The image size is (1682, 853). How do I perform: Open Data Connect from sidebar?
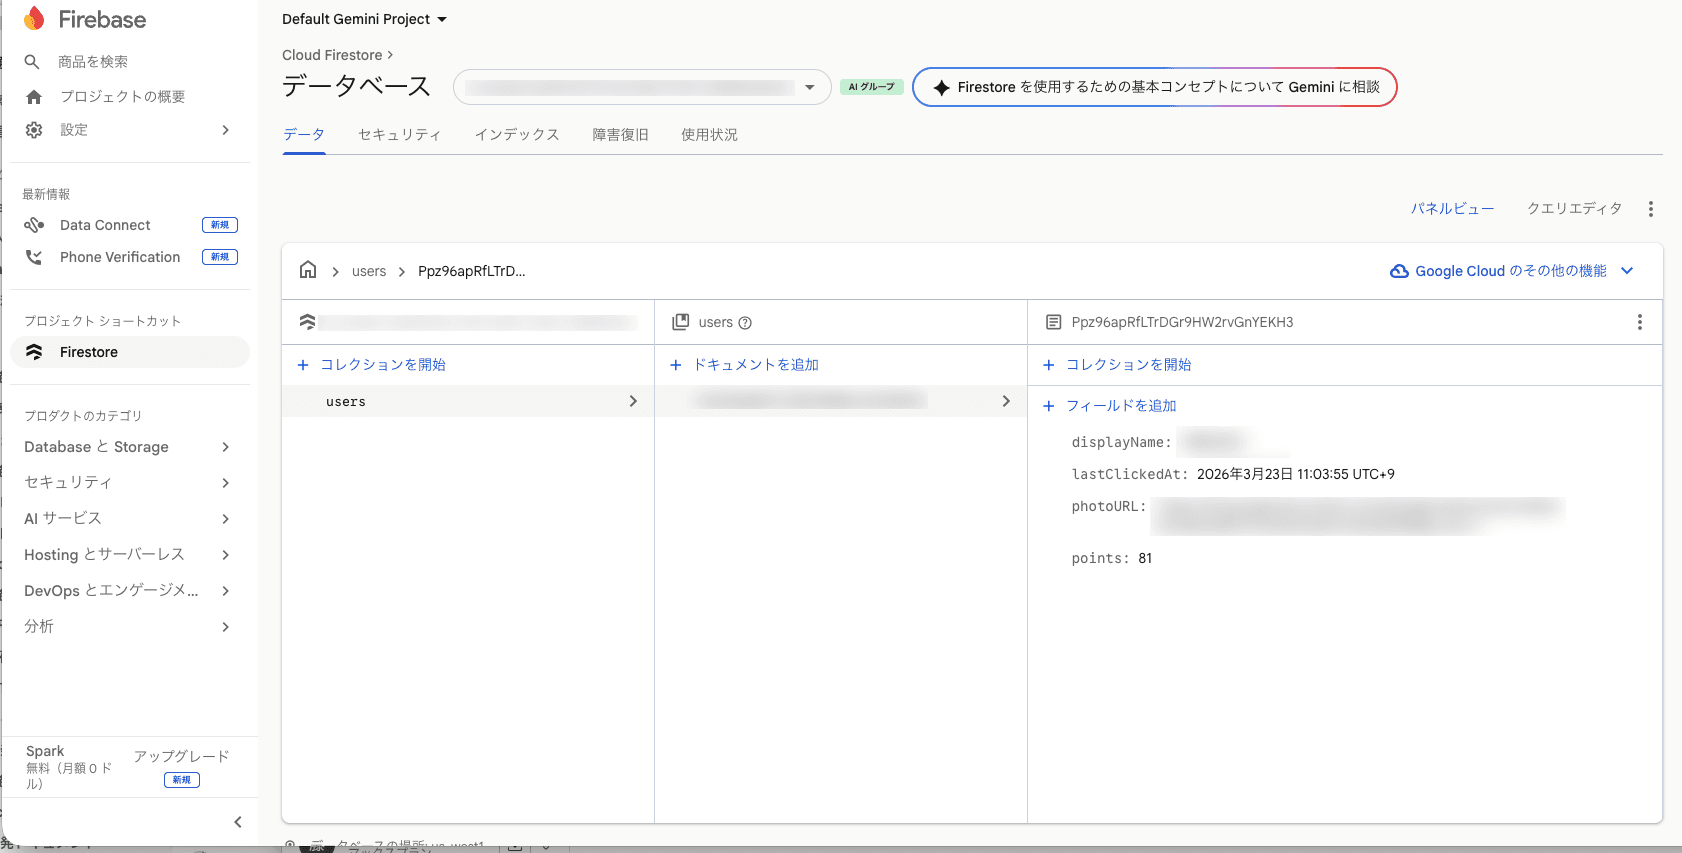click(105, 225)
